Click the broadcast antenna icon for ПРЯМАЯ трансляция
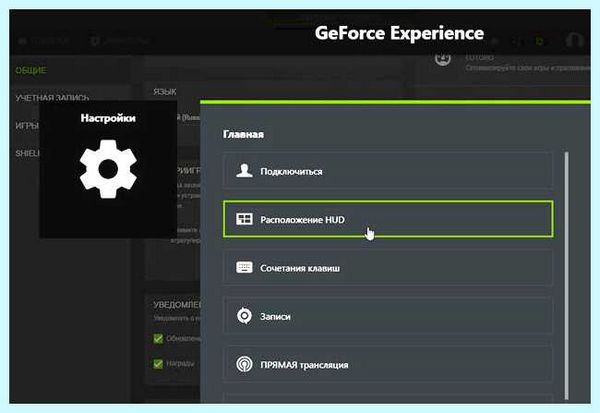The height and width of the screenshot is (413, 600). coord(244,364)
